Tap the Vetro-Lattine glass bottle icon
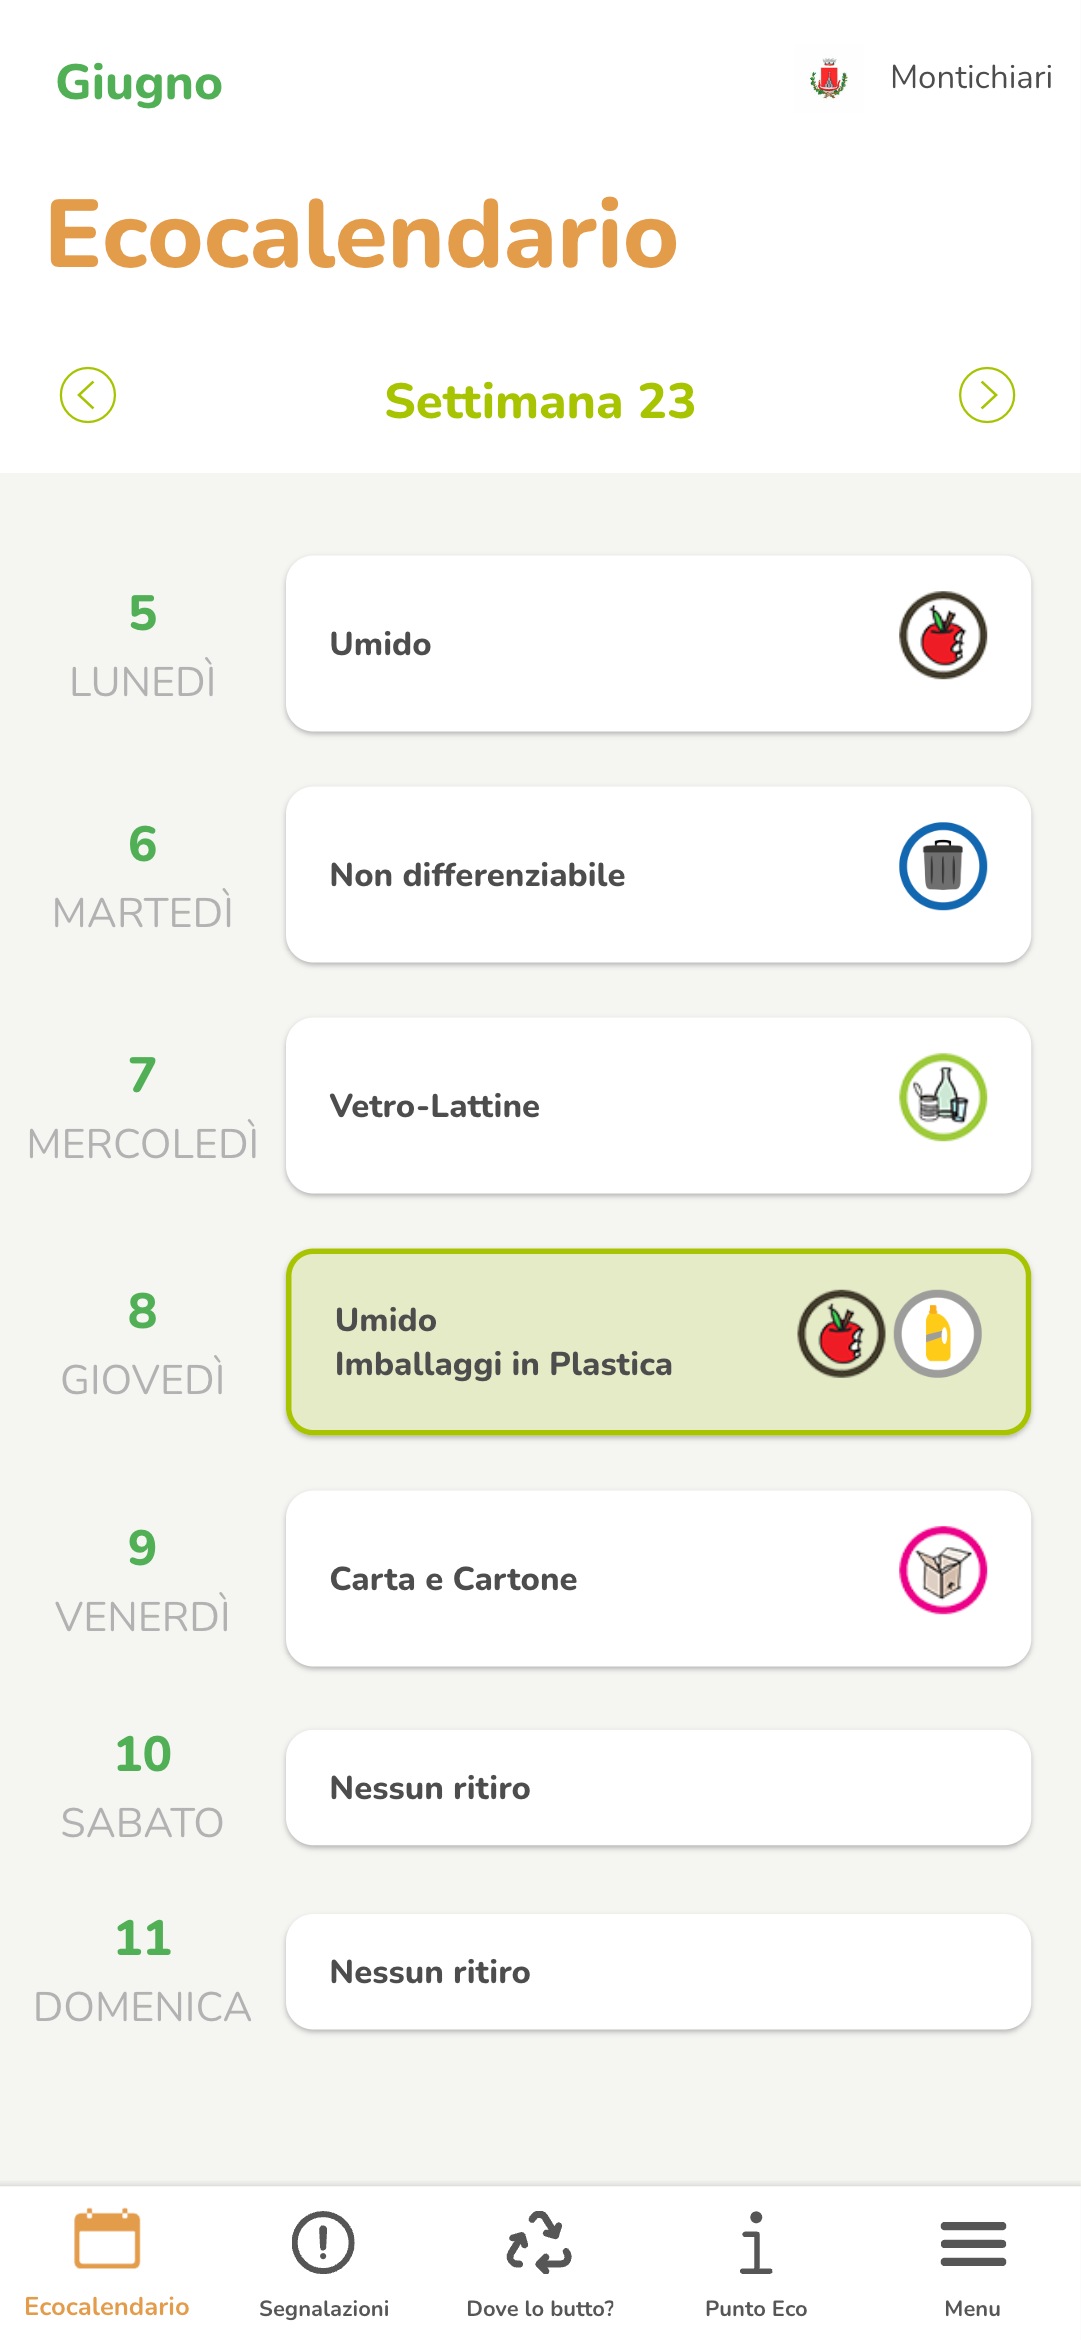The width and height of the screenshot is (1081, 2340). point(942,1097)
